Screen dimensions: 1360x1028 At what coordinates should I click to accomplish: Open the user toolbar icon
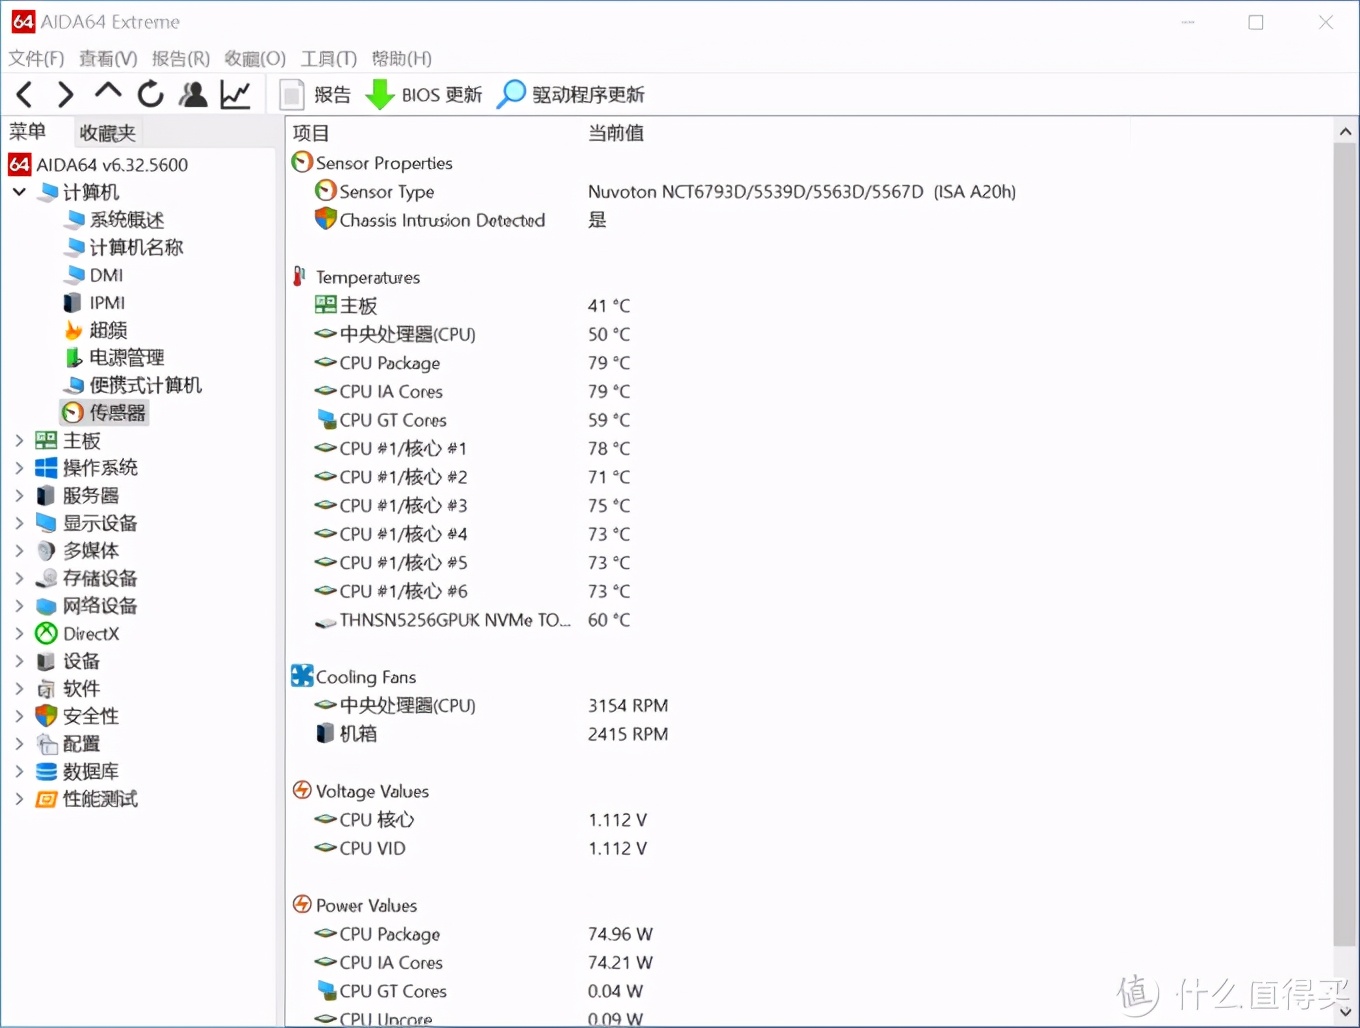[x=193, y=94]
